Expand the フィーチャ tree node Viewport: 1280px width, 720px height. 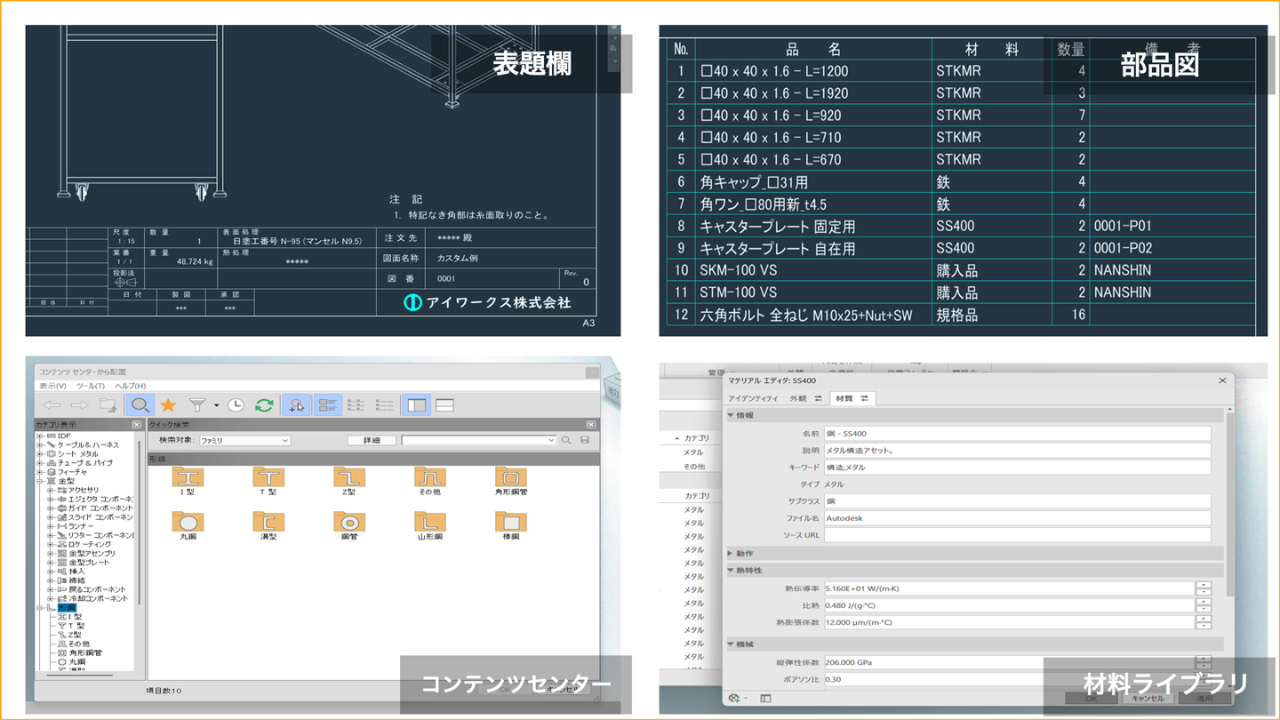(x=40, y=472)
